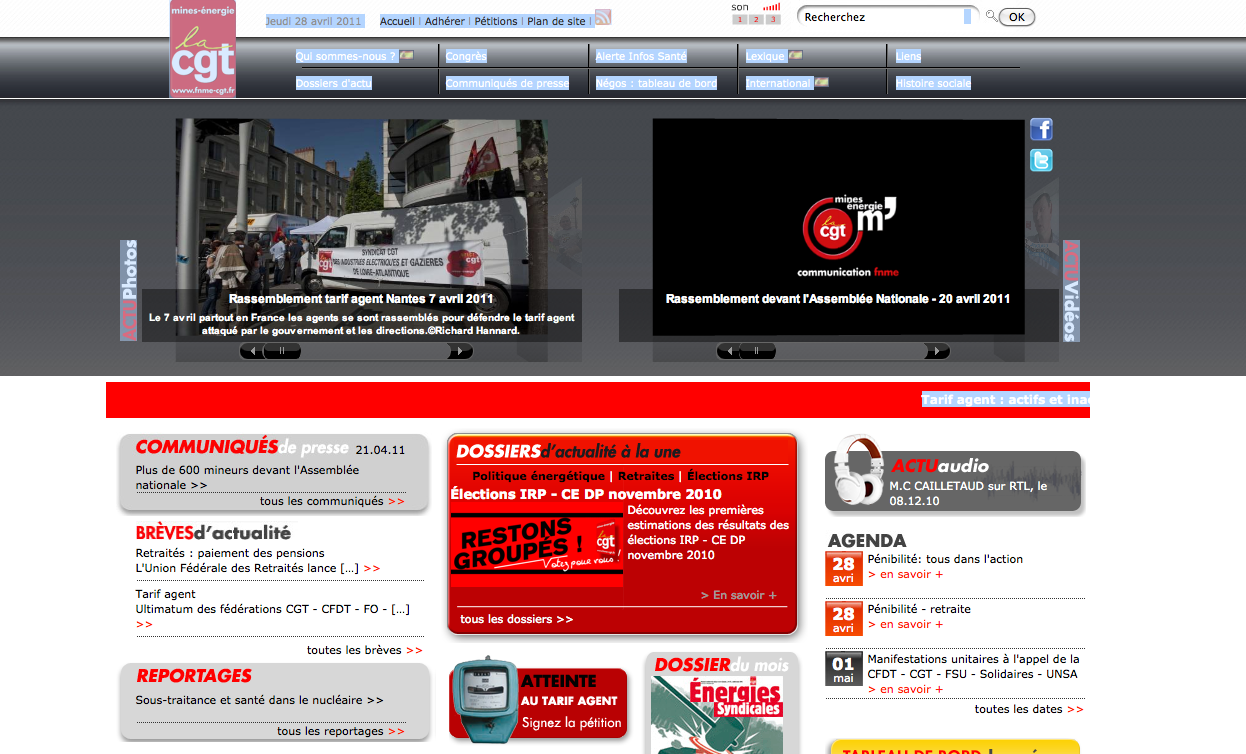Switch to the Retraites dossier tab
The height and width of the screenshot is (754, 1246).
(646, 476)
